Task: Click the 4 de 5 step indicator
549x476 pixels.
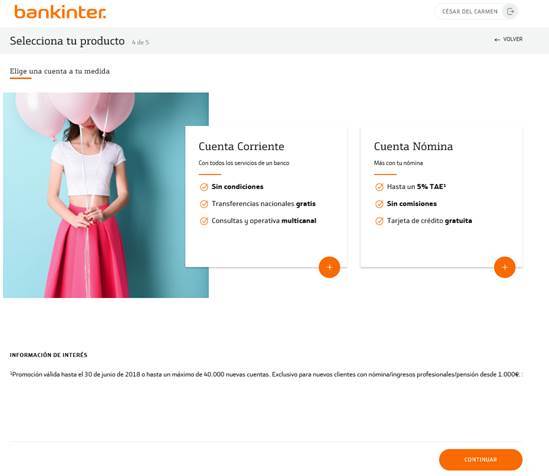Action: pyautogui.click(x=140, y=42)
